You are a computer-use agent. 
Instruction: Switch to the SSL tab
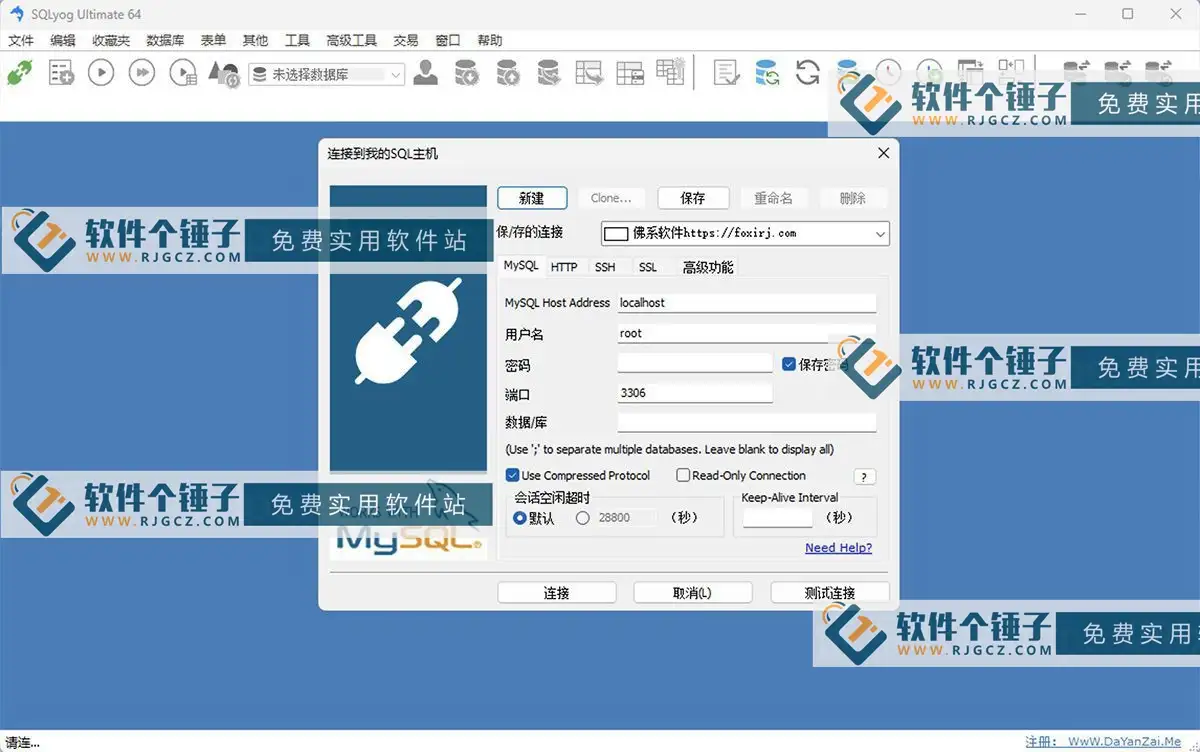tap(648, 267)
